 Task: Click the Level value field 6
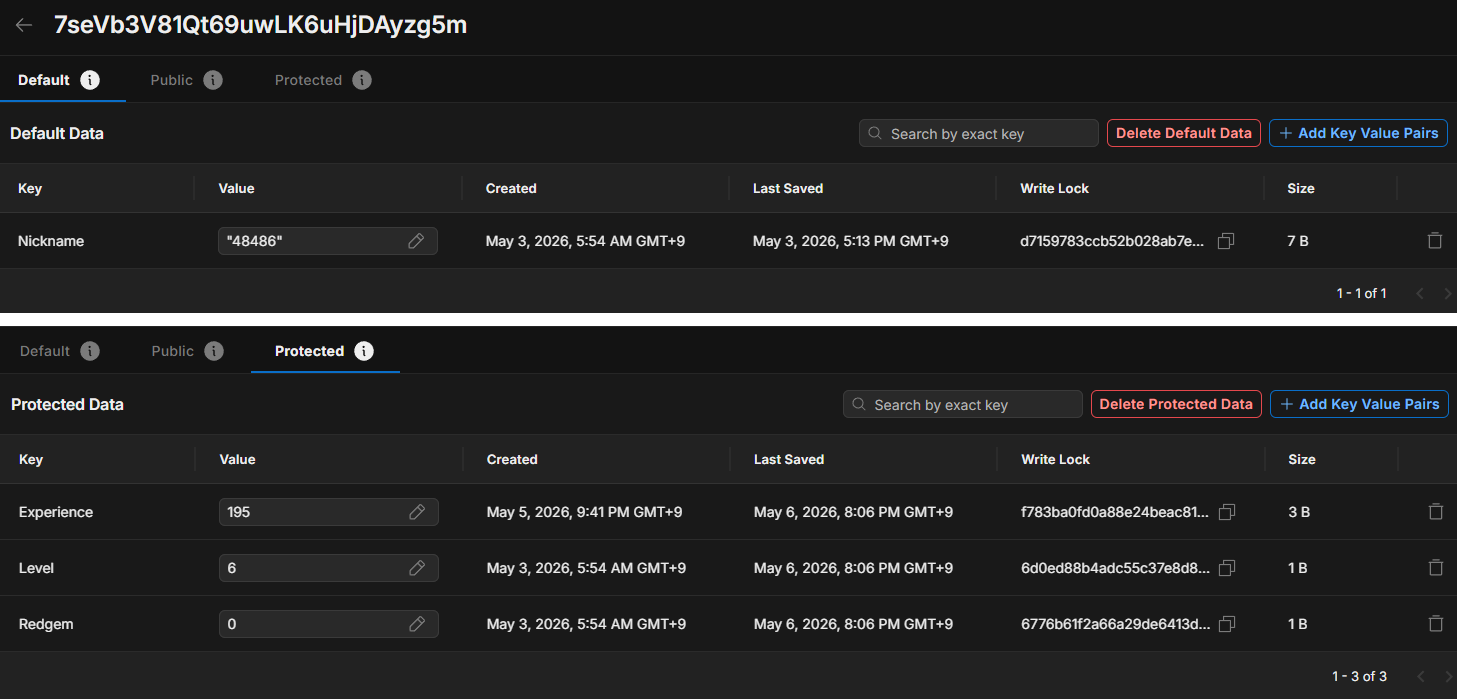click(329, 568)
